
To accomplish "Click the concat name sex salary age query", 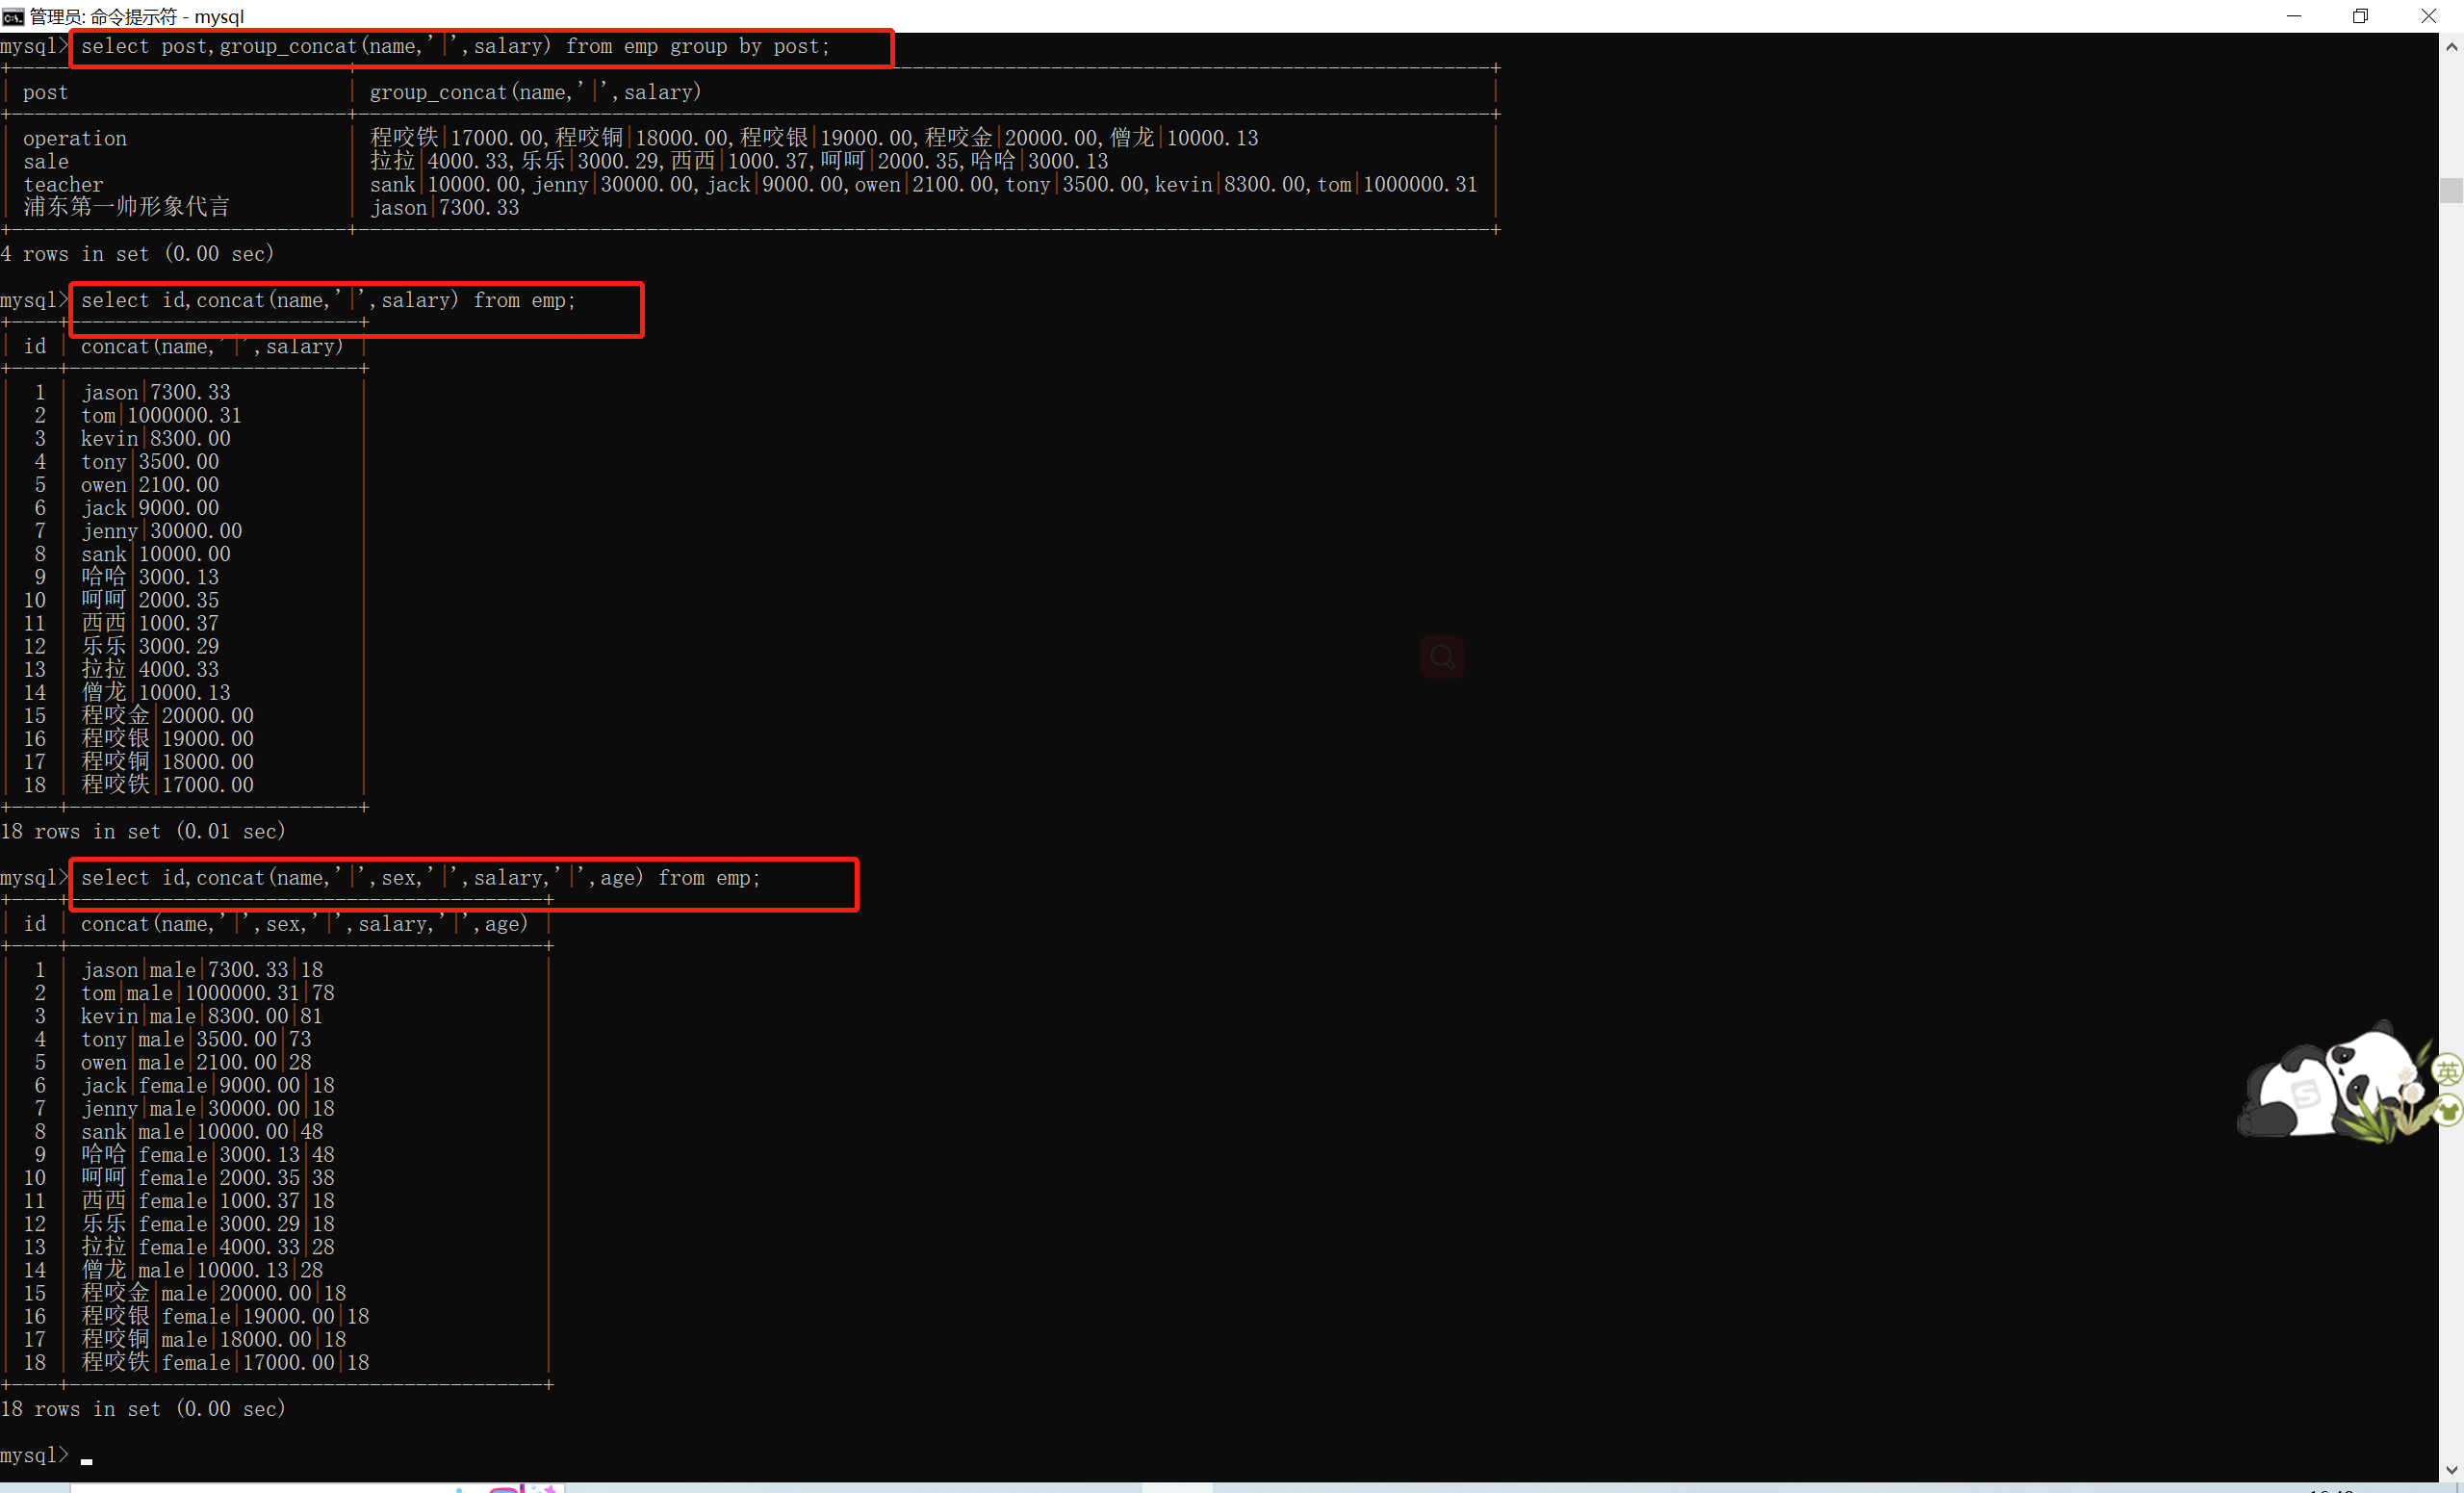I will (420, 877).
